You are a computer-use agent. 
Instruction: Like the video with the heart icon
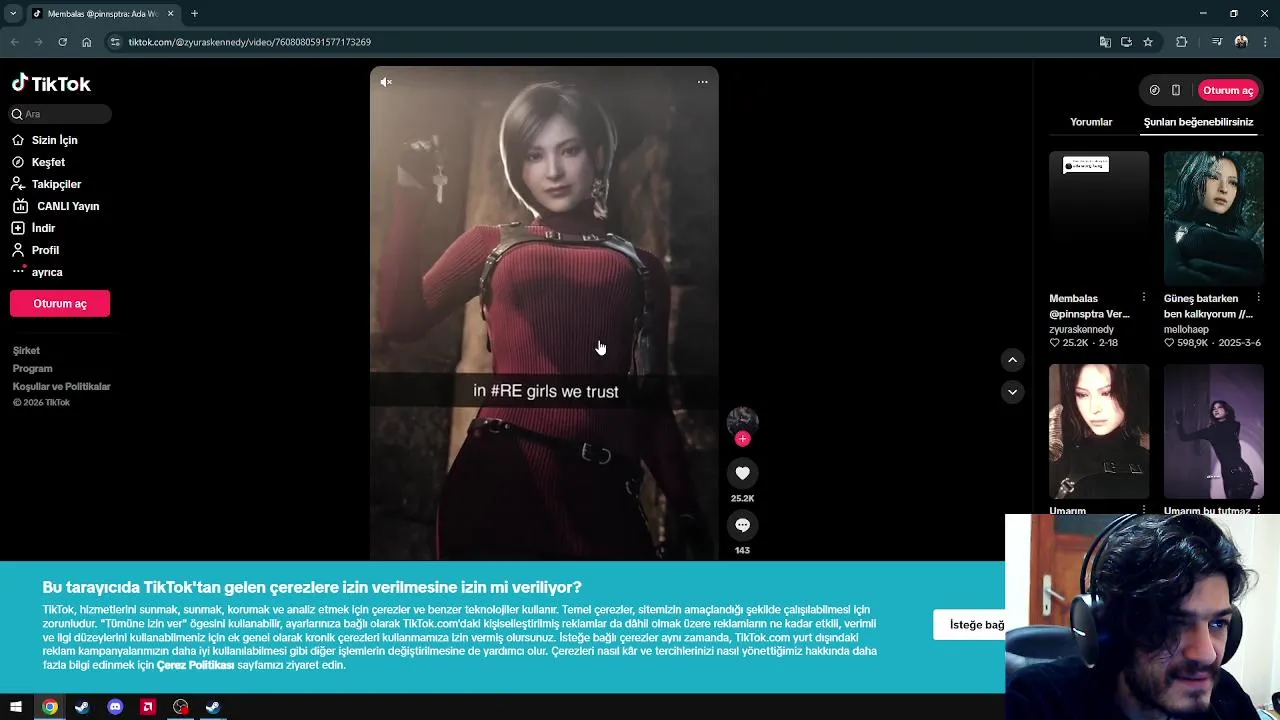pyautogui.click(x=742, y=473)
